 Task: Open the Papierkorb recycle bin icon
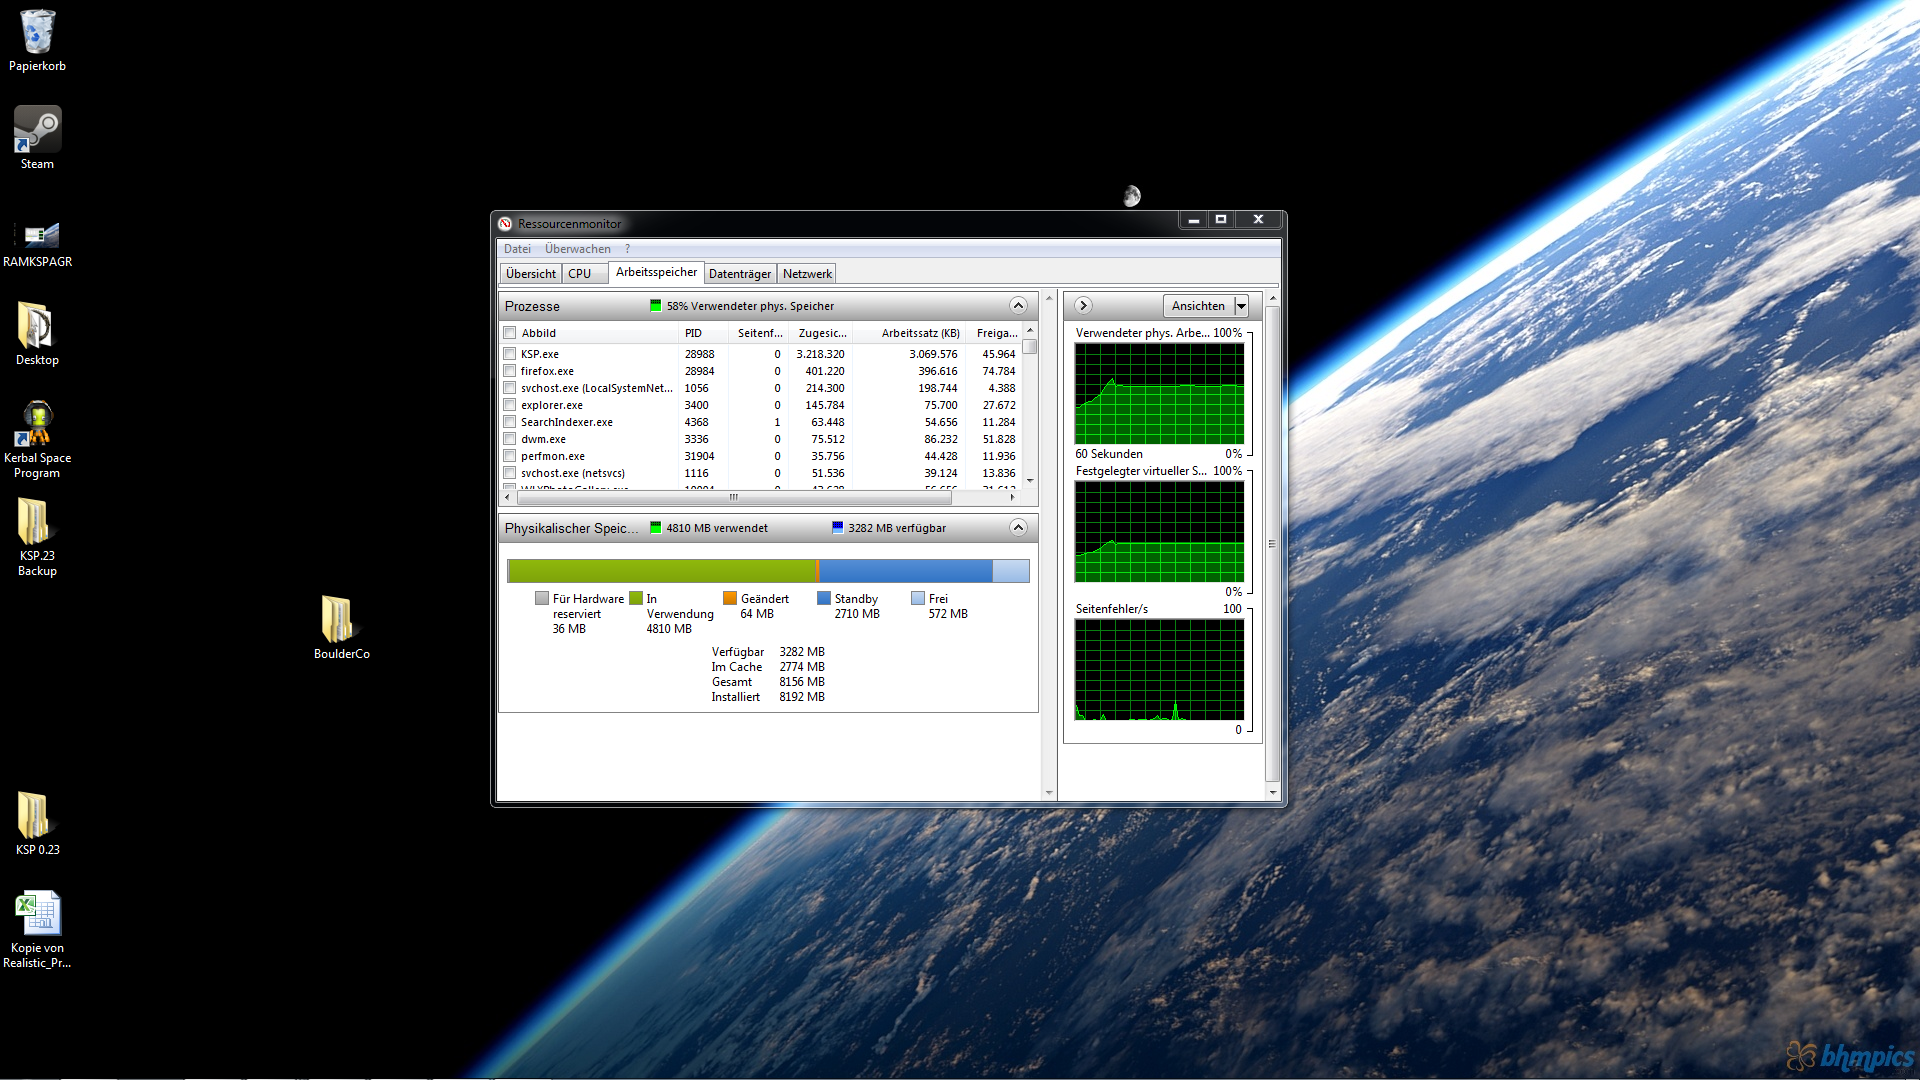point(37,35)
